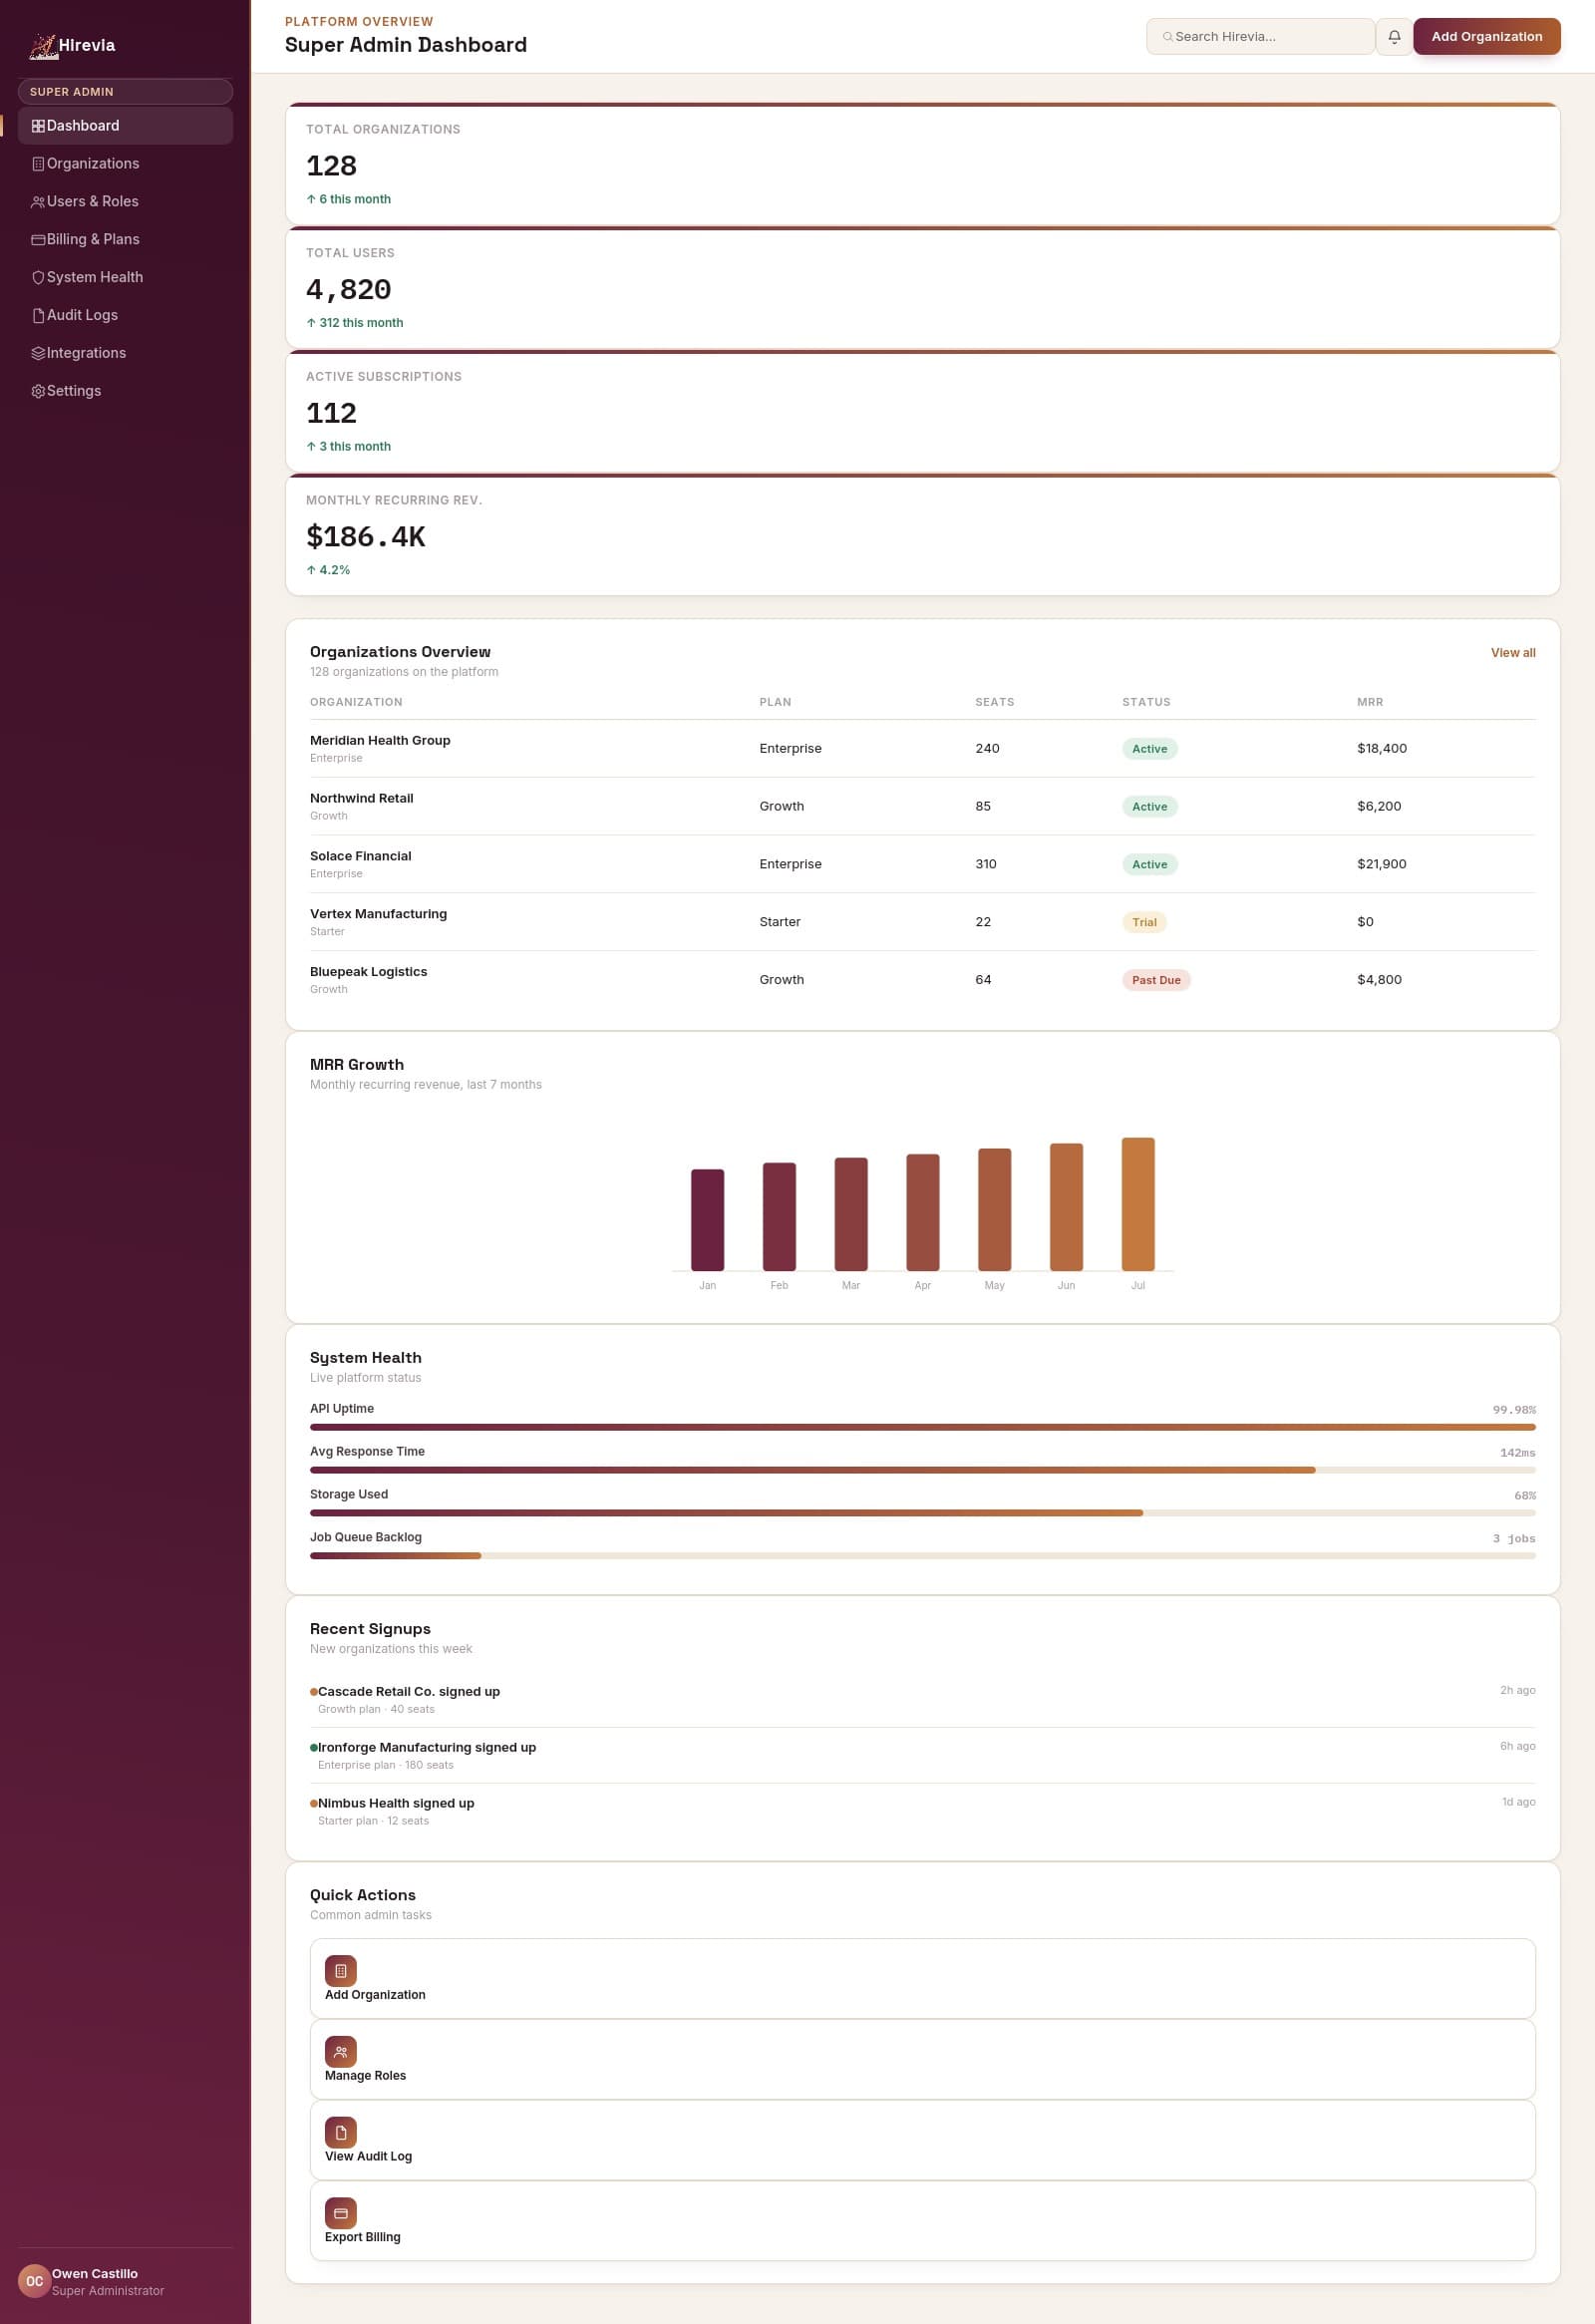The height and width of the screenshot is (2324, 1595).
Task: Click the Export Billing quick action icon
Action: point(340,2213)
